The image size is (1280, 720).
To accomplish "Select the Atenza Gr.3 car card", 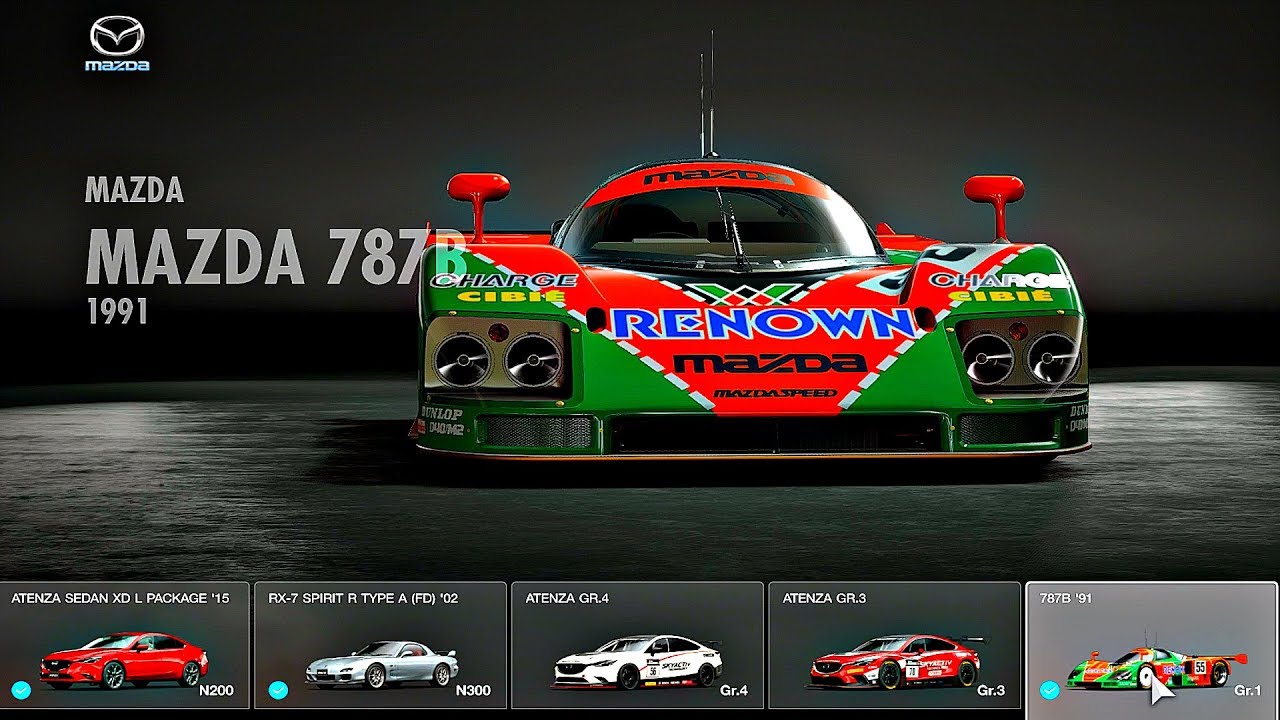I will 894,646.
